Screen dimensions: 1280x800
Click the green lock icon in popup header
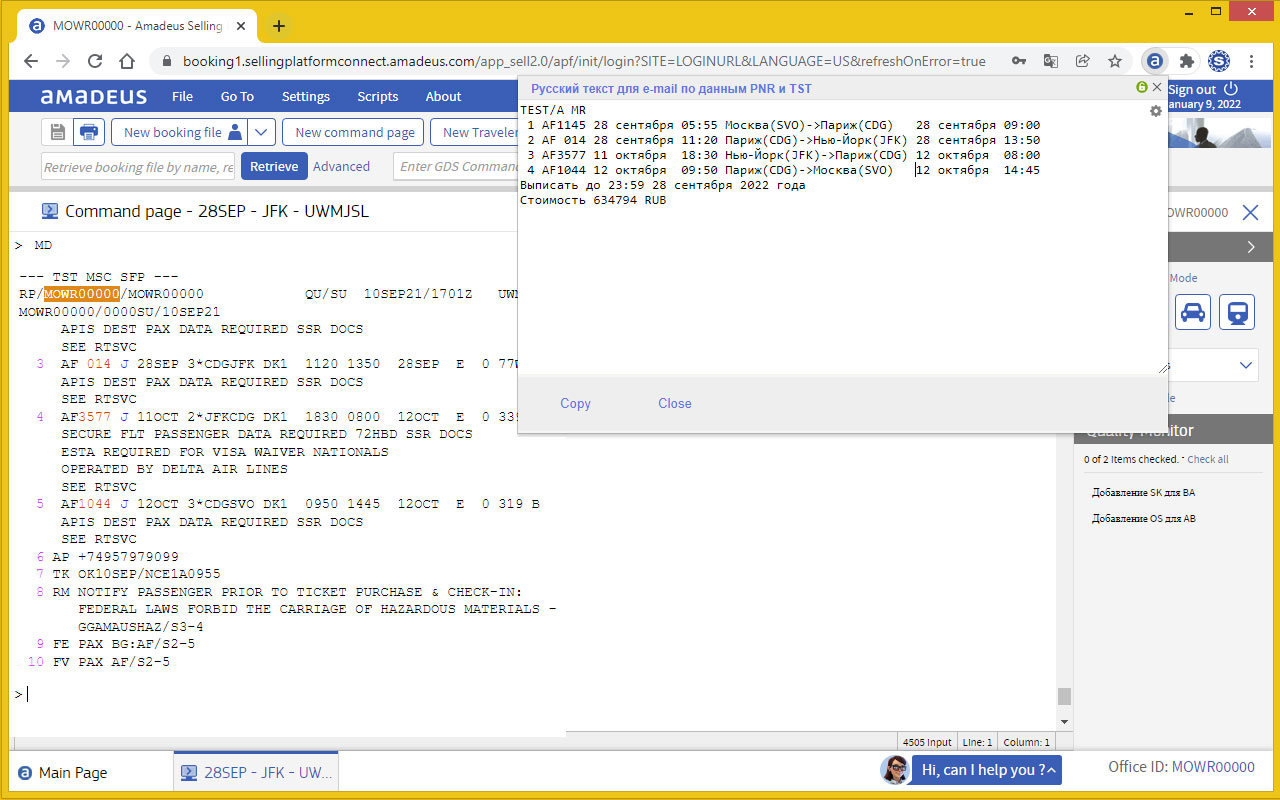coord(1142,88)
